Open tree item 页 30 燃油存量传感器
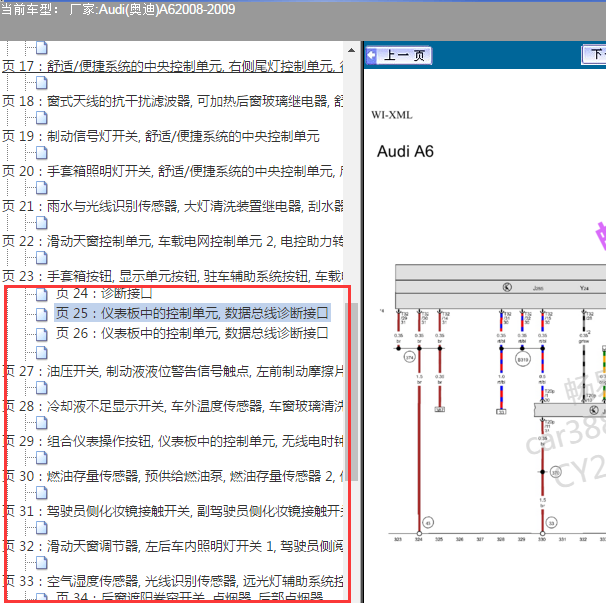Screen dimensions: 606x603 pos(172,476)
